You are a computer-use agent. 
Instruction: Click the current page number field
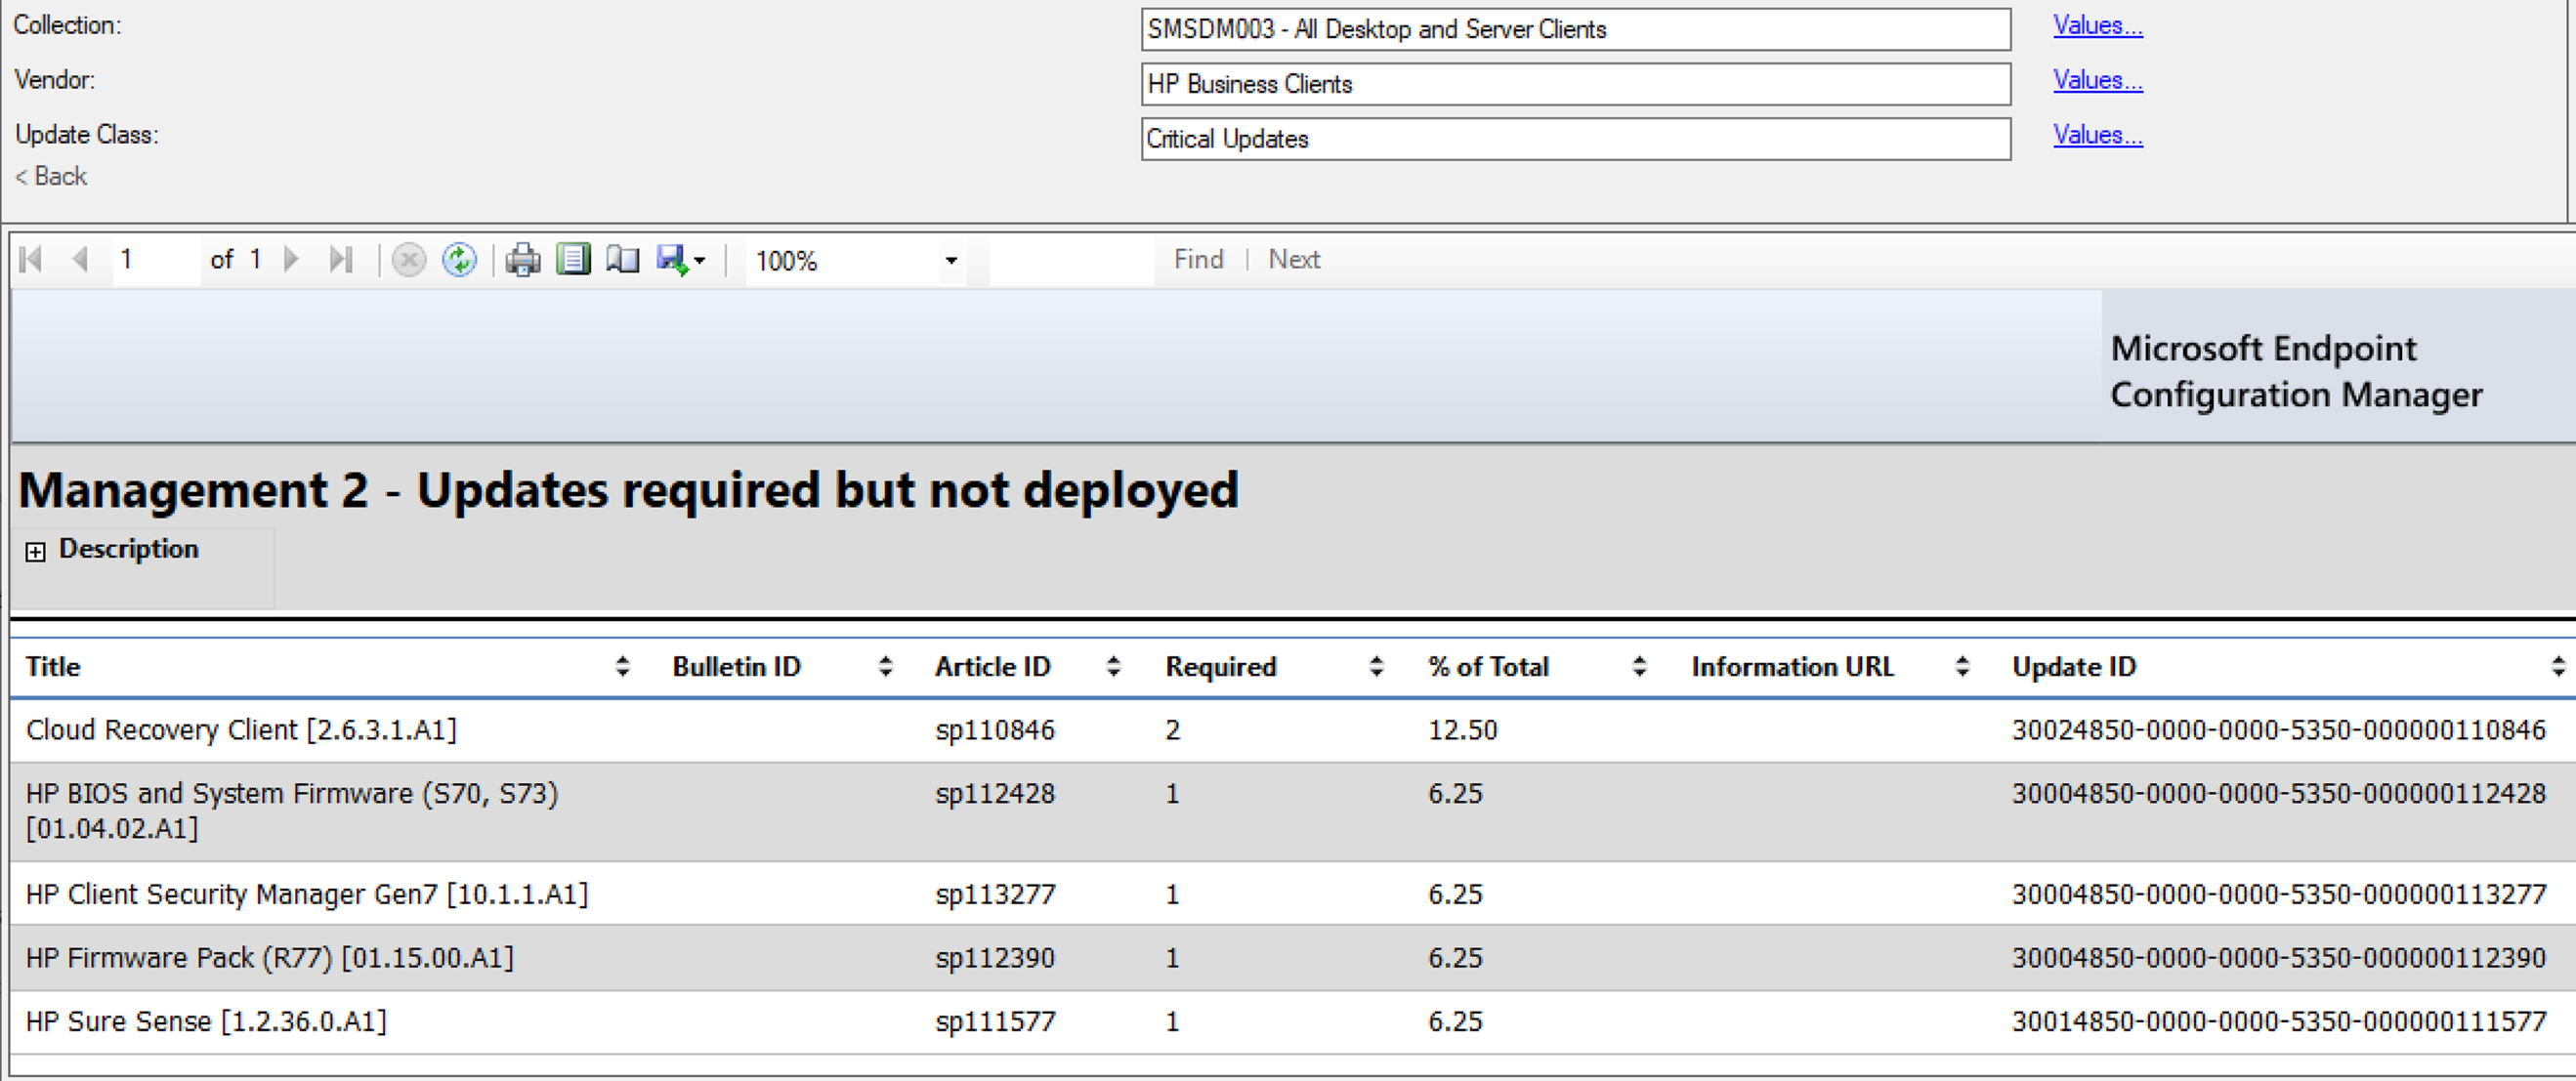(157, 260)
